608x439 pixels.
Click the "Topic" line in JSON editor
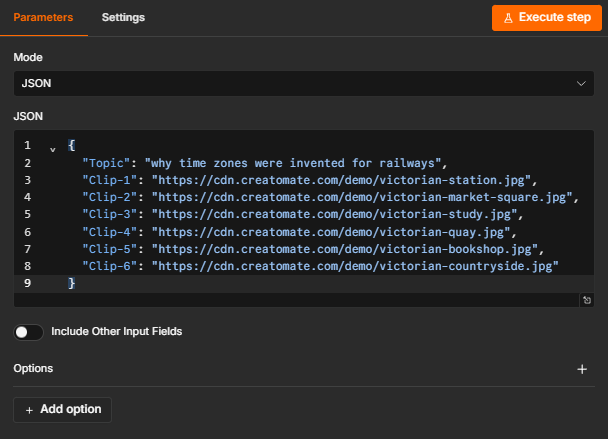tap(265, 163)
